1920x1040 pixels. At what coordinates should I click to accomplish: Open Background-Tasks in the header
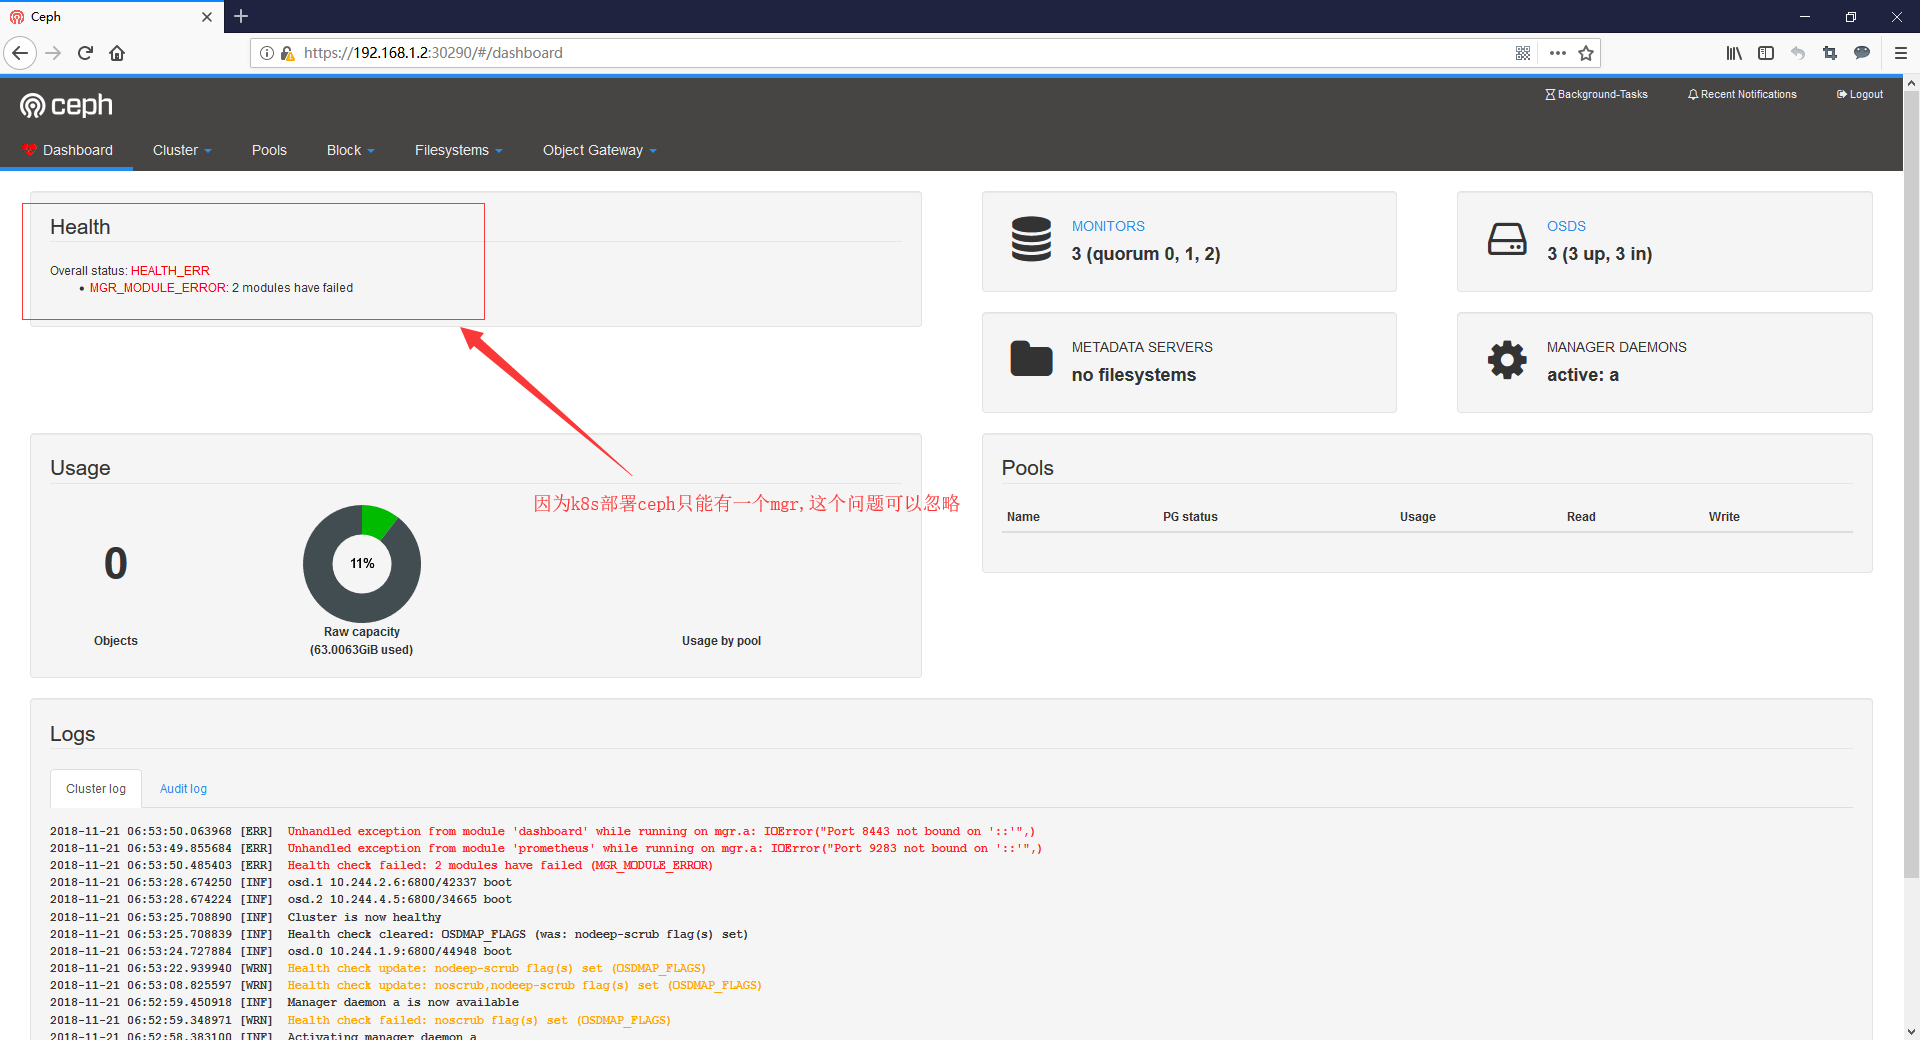pos(1596,94)
